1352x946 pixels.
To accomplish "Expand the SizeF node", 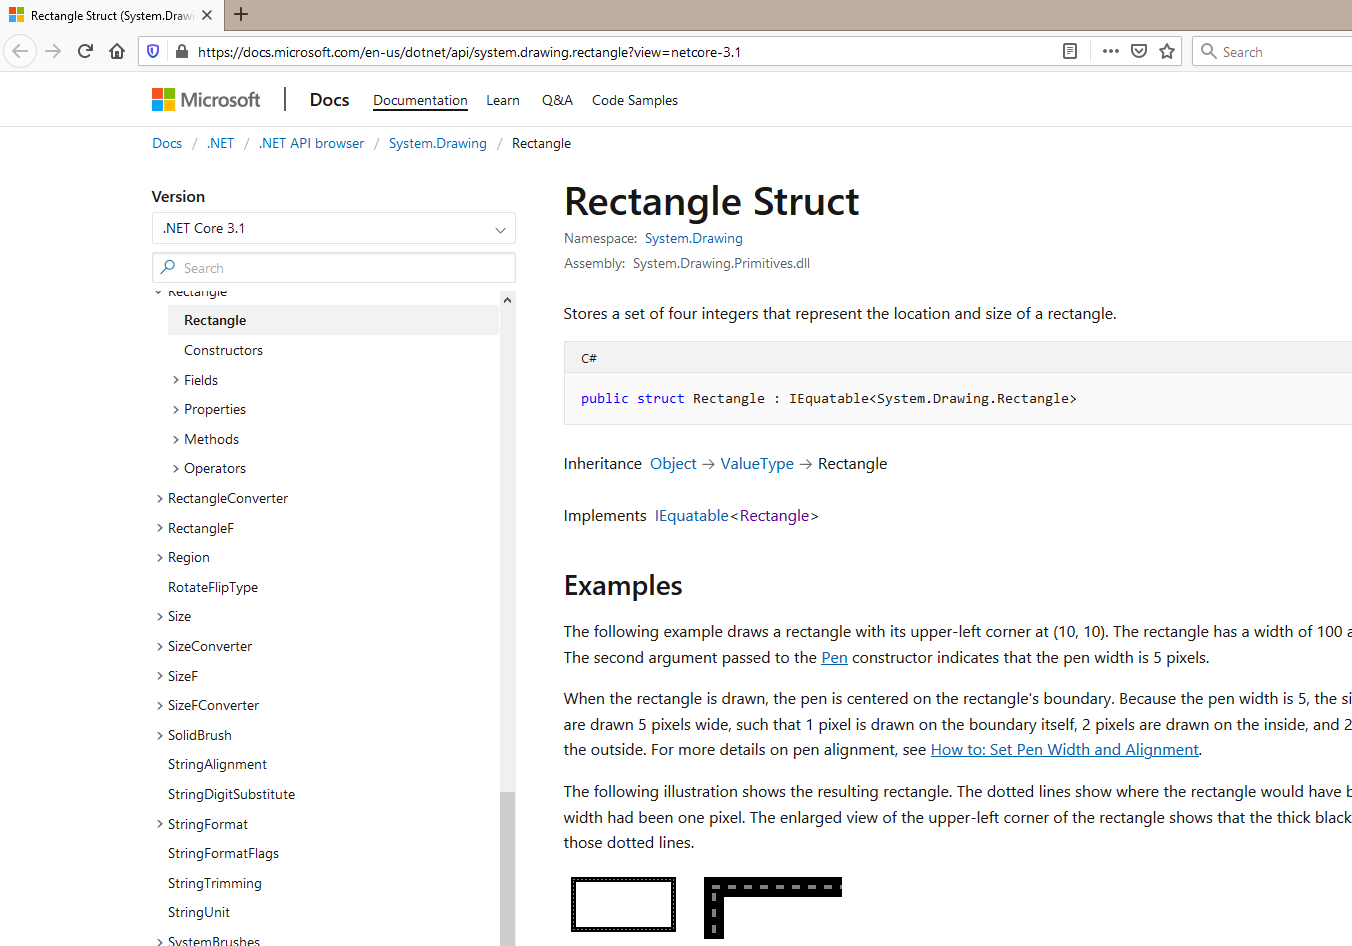I will pyautogui.click(x=160, y=676).
